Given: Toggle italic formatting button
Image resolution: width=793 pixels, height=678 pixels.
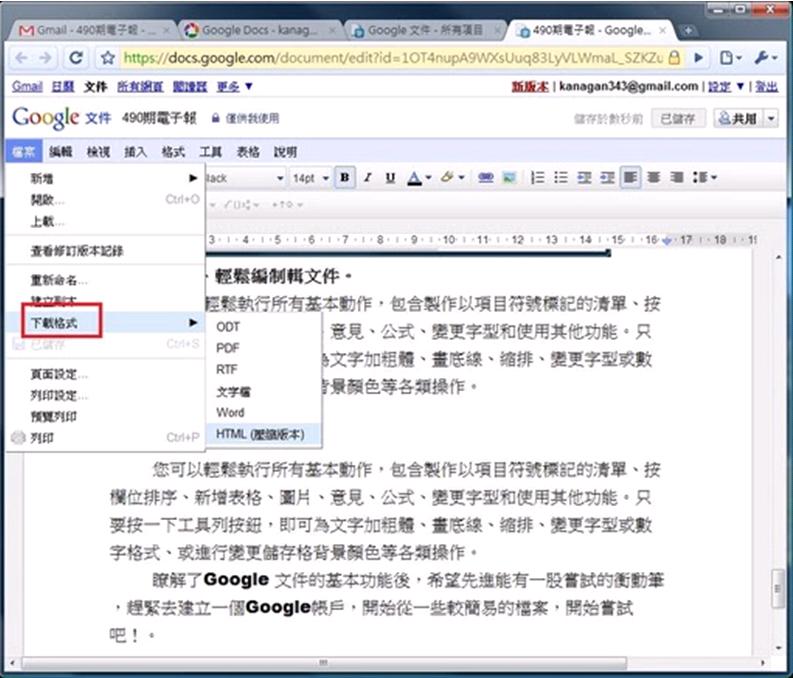Looking at the screenshot, I should 368,177.
